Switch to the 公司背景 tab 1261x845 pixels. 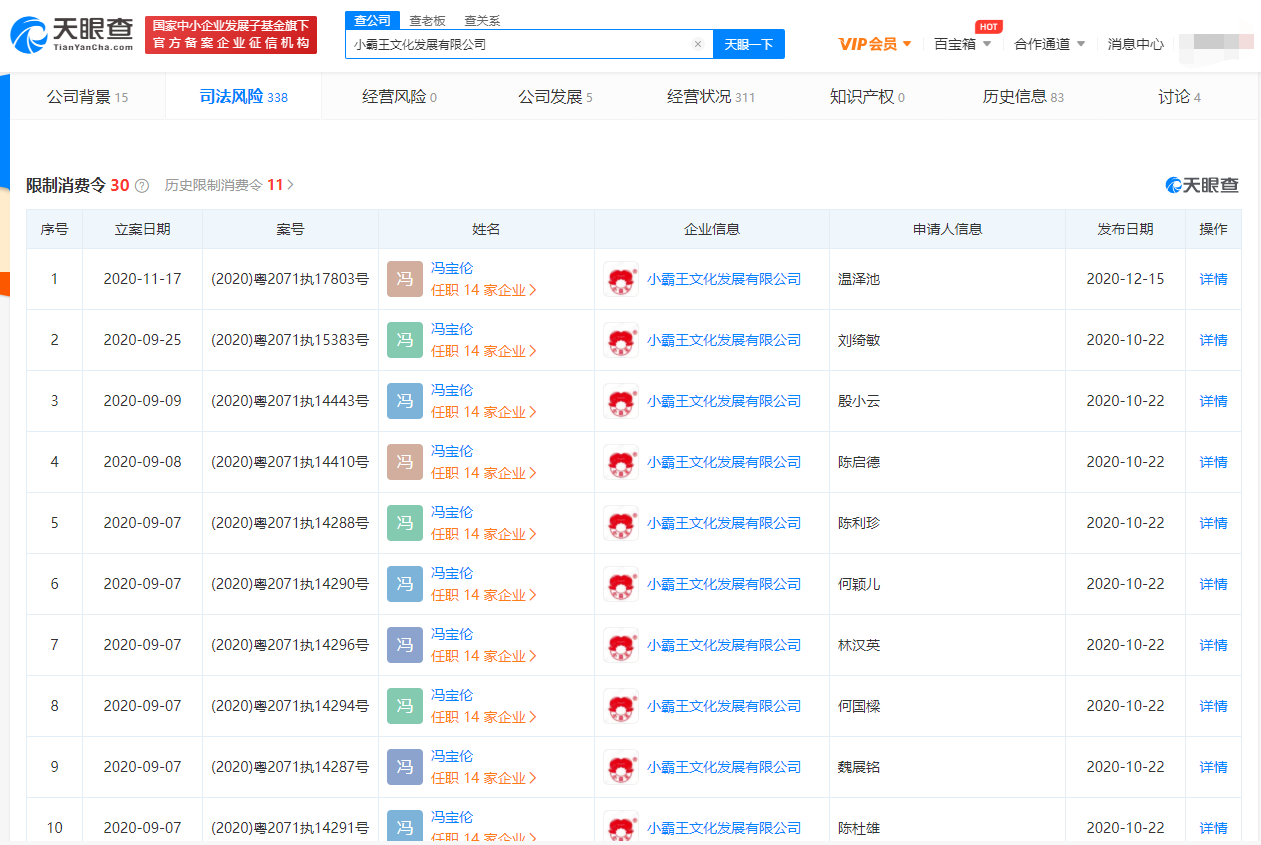click(88, 97)
